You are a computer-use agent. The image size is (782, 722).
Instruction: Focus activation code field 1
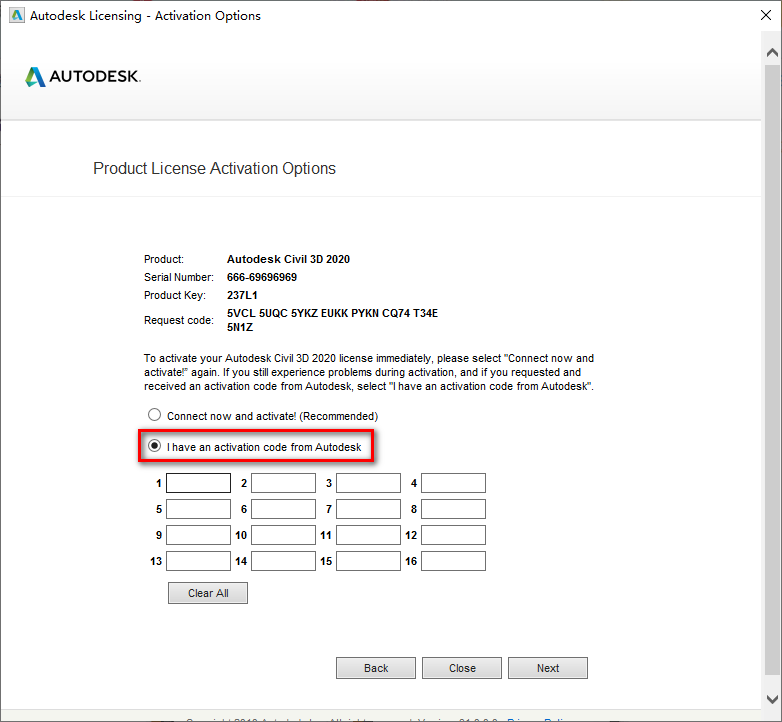tap(198, 484)
